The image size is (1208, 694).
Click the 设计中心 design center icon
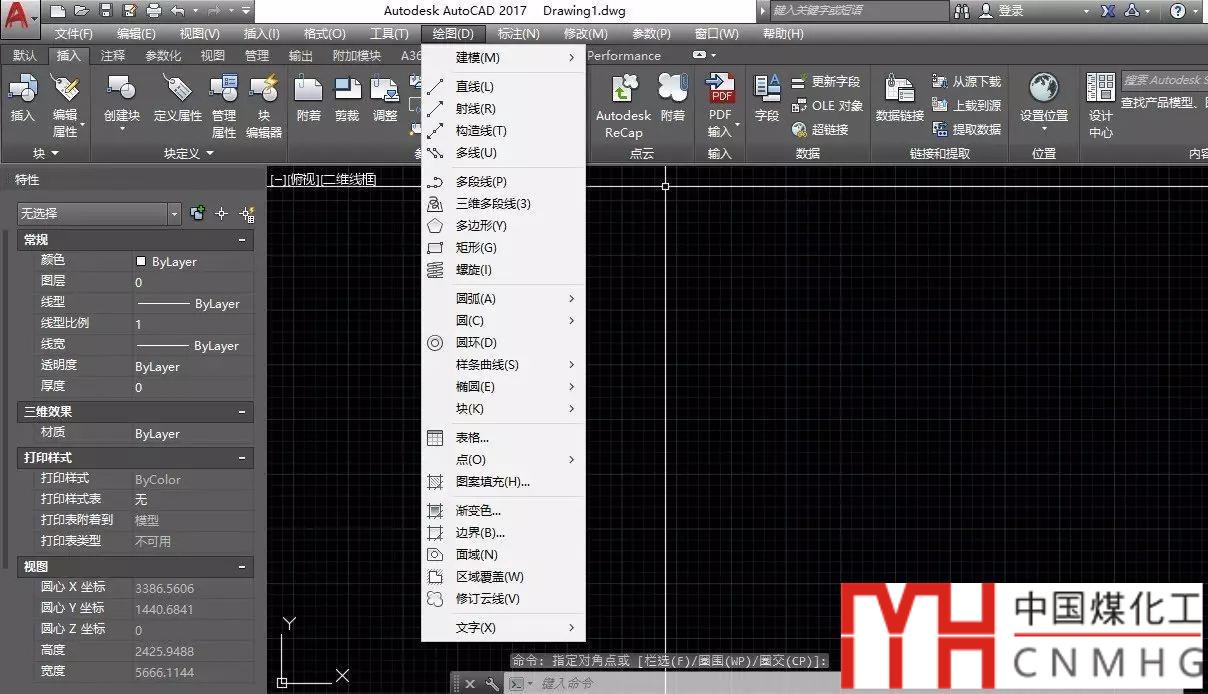point(1100,91)
